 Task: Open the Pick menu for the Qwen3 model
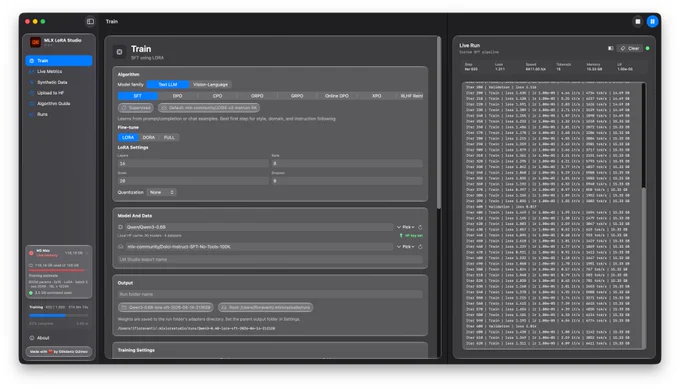click(x=408, y=227)
